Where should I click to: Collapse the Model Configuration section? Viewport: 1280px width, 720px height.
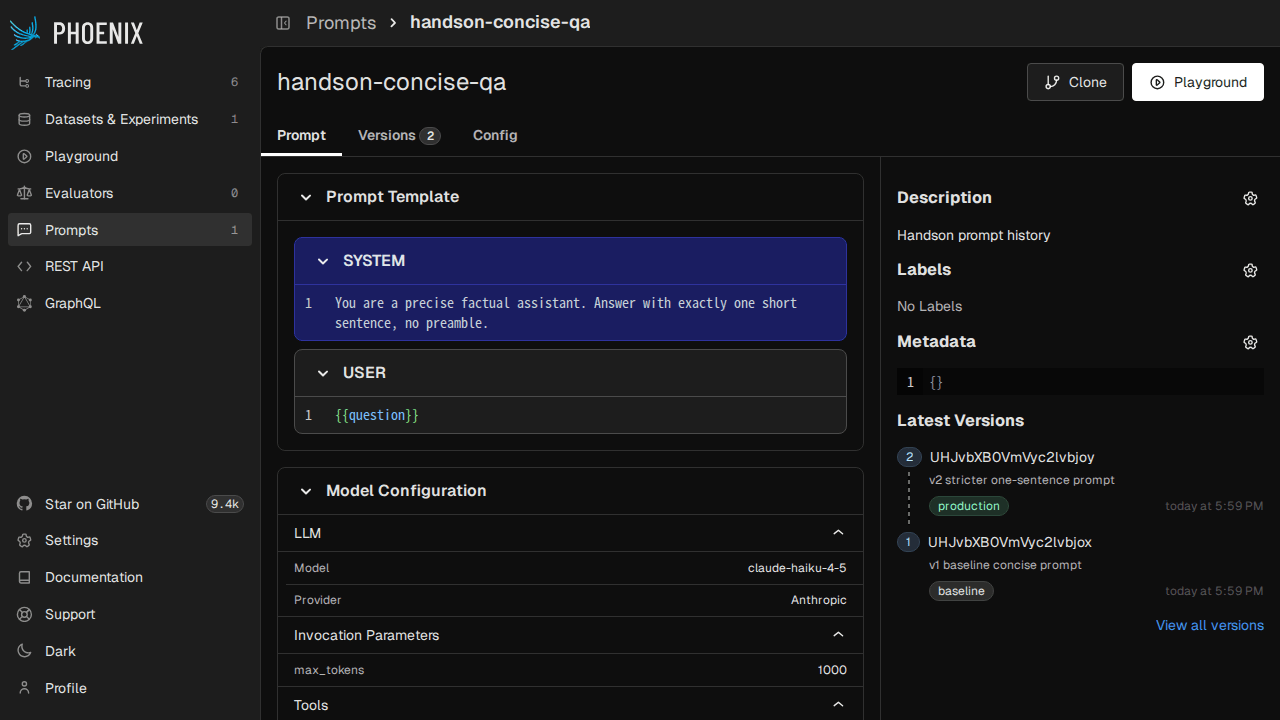pos(306,491)
